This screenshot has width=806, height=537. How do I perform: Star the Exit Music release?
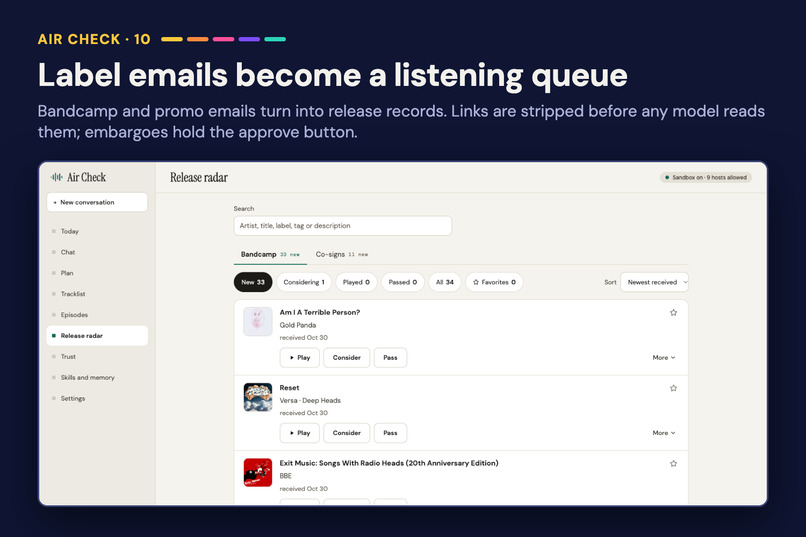(x=673, y=464)
